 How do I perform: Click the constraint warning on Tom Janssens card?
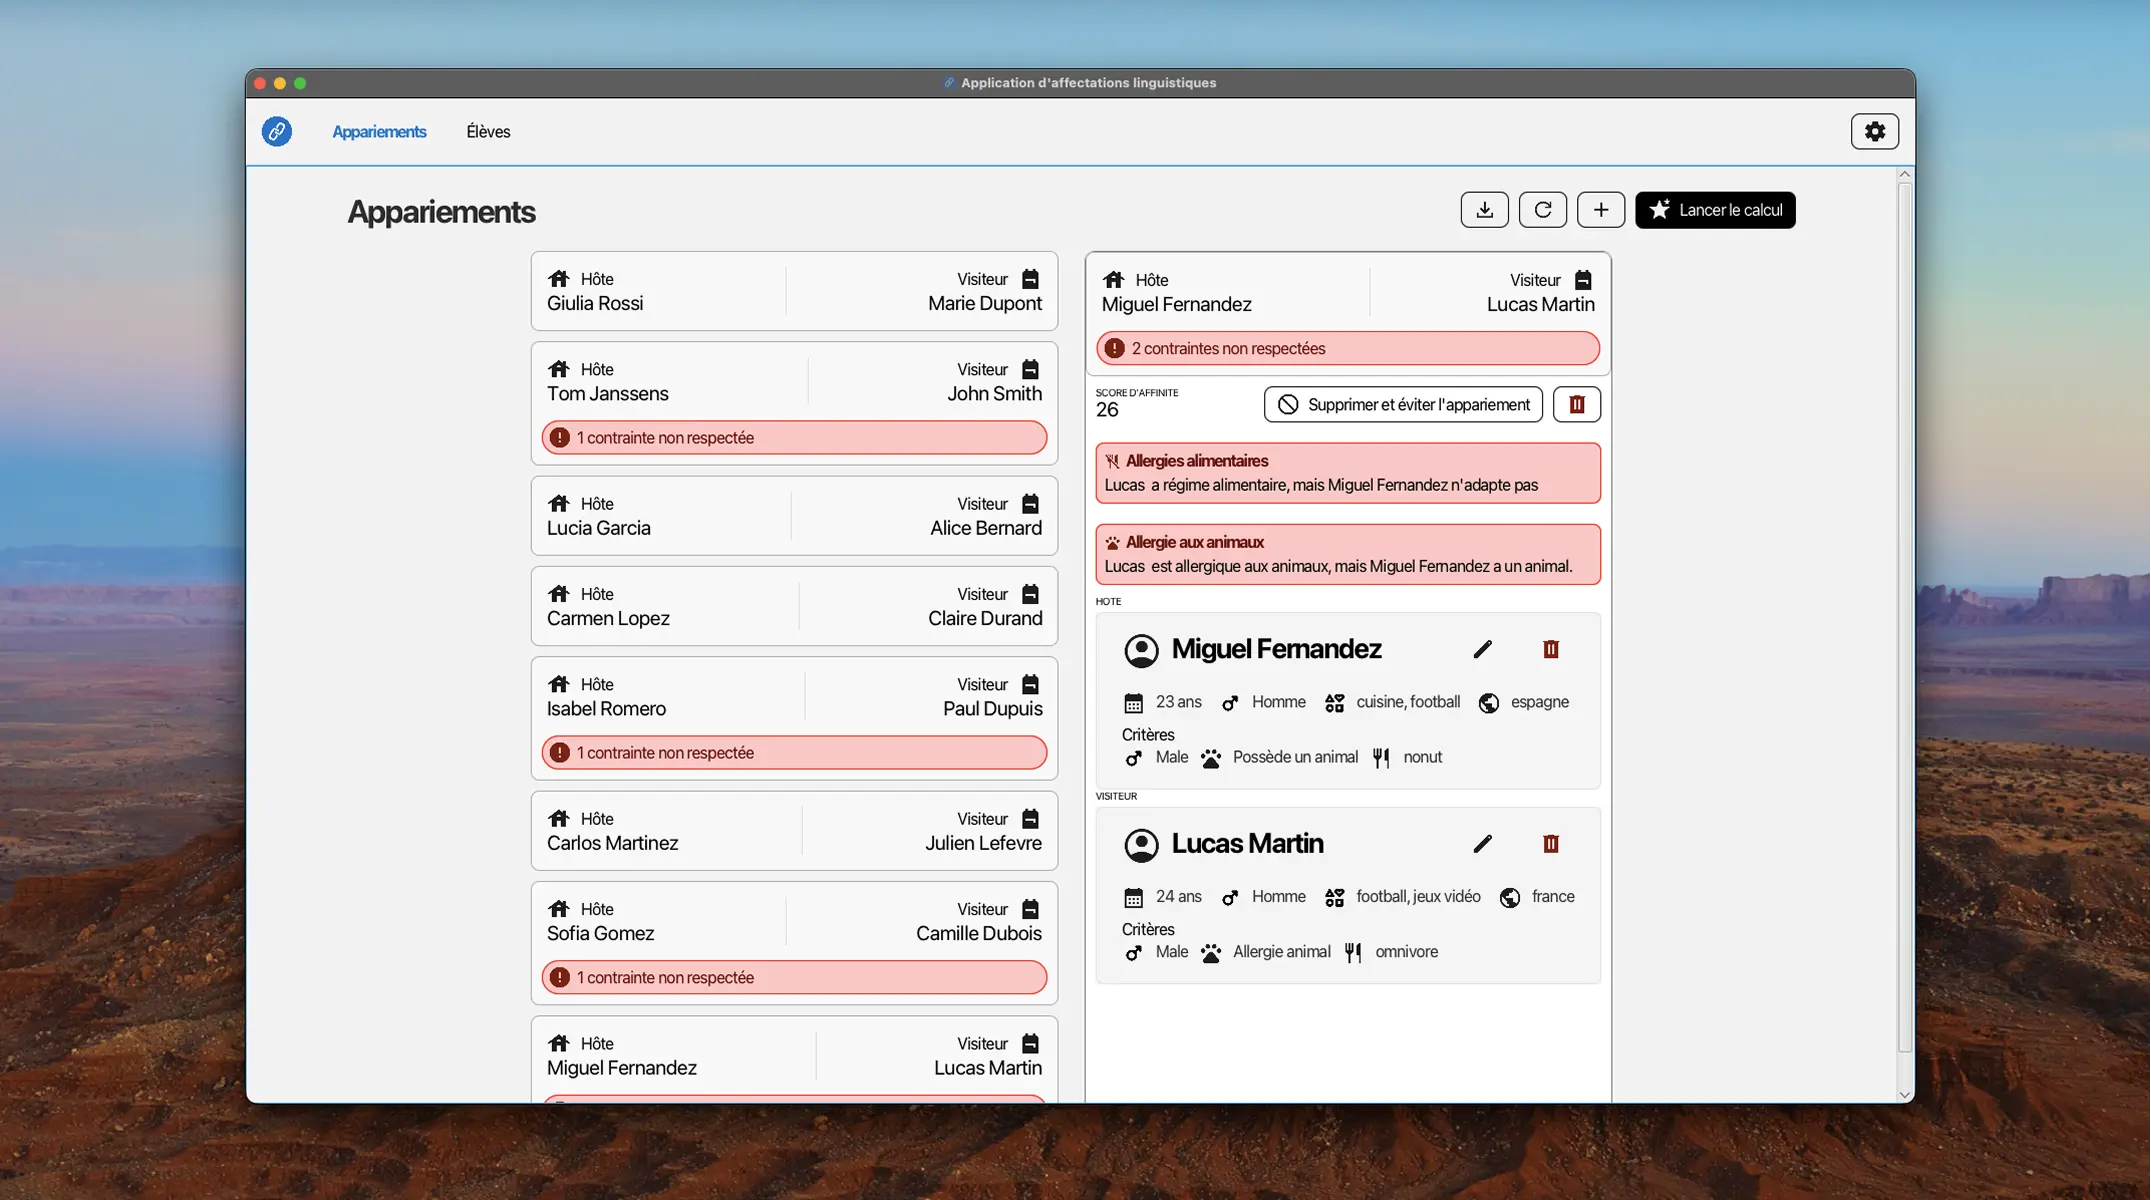tap(793, 437)
